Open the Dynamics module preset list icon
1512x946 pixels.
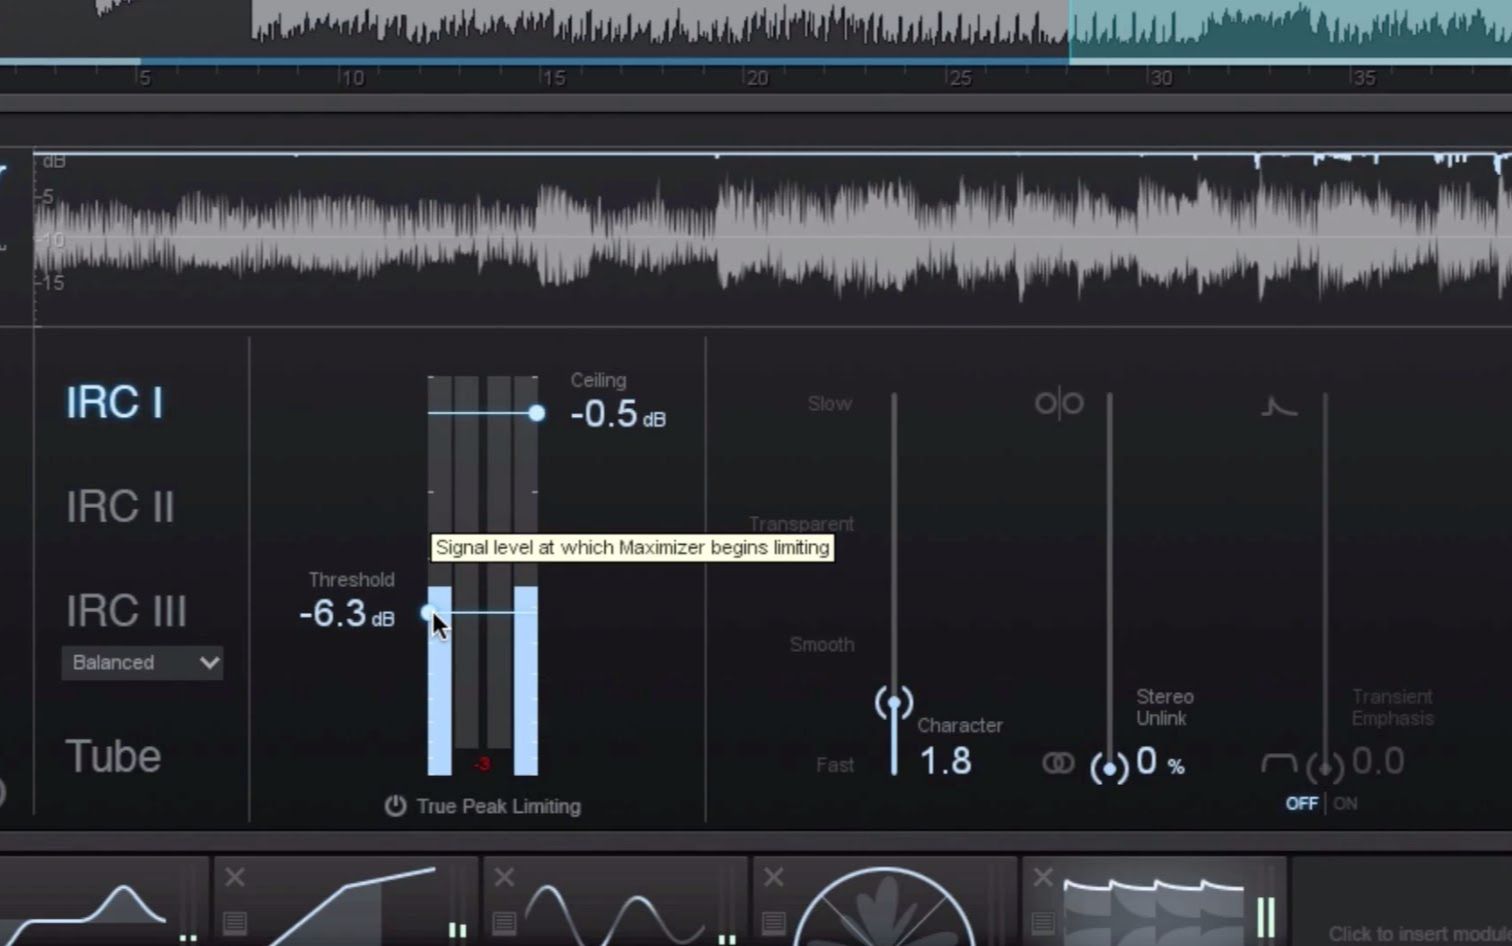coord(235,922)
